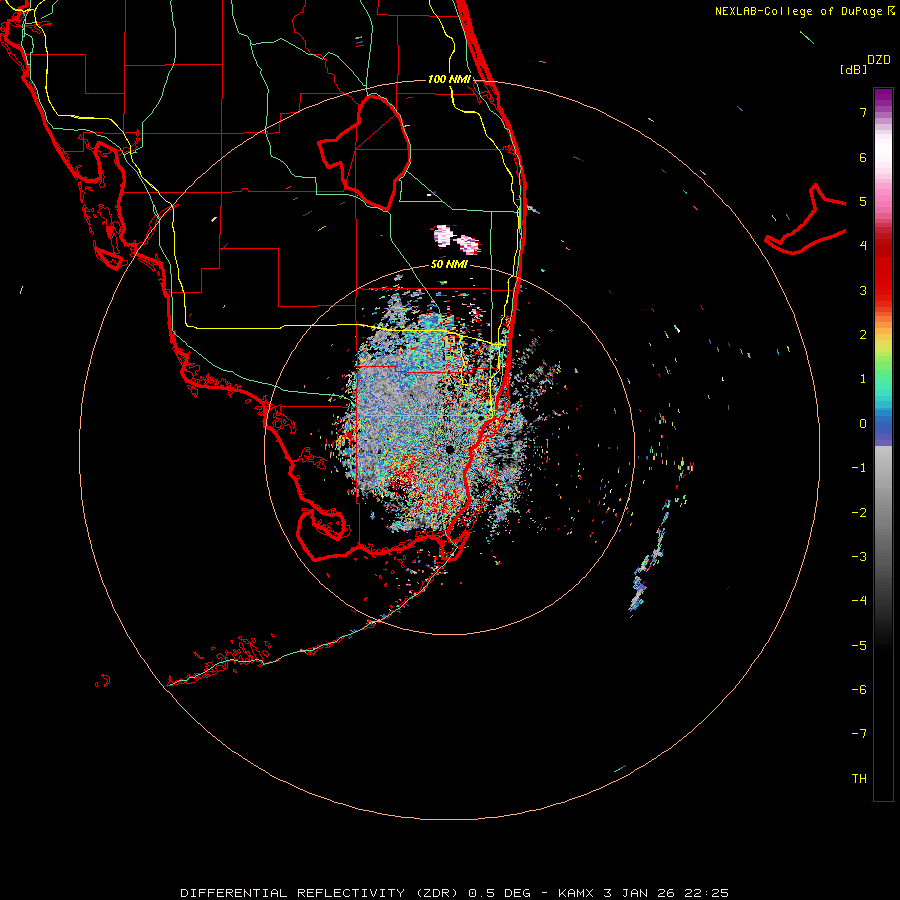Click the scale value 6 on colorbar

(863, 157)
